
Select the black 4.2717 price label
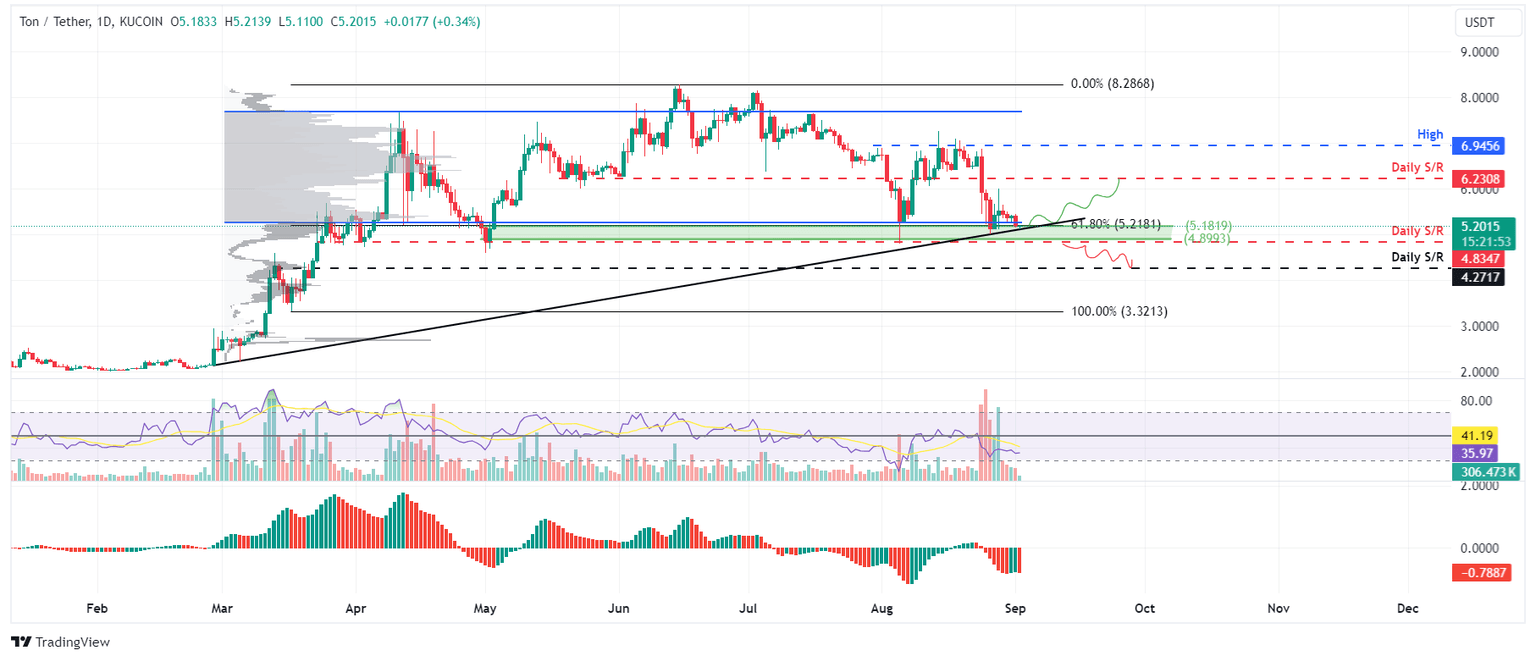[1478, 278]
